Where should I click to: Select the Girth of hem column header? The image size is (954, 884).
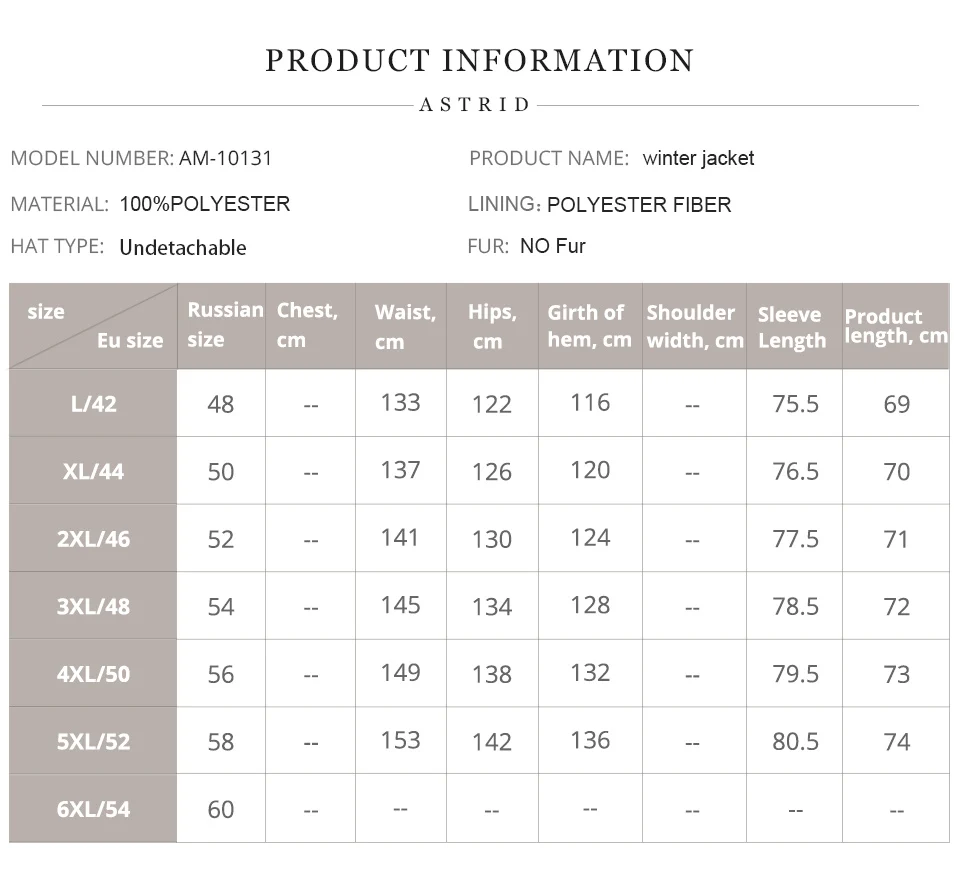pyautogui.click(x=590, y=326)
